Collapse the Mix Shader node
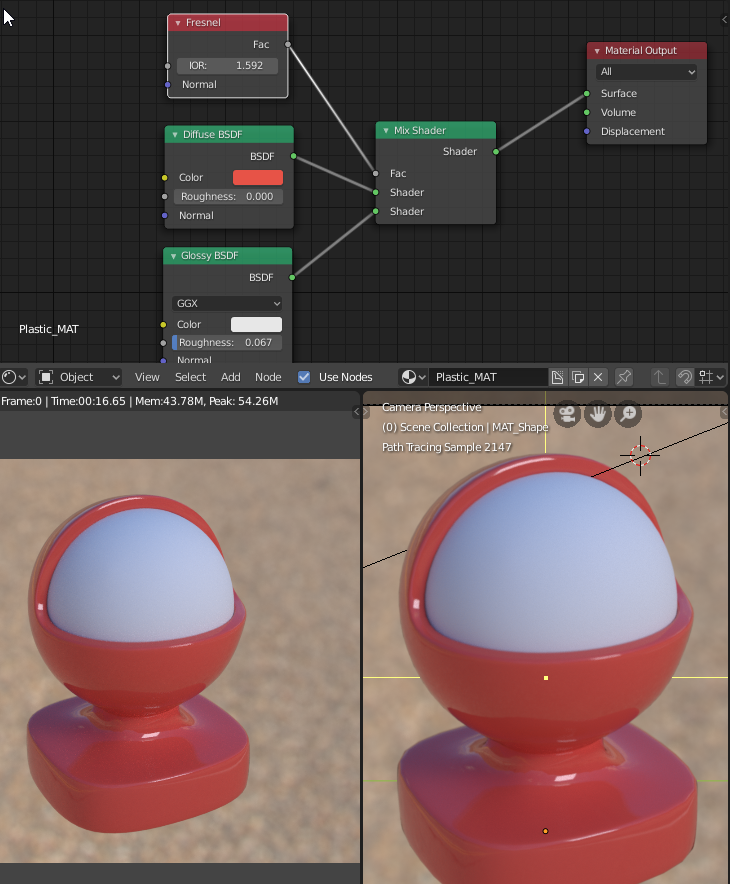730x884 pixels. tap(386, 131)
